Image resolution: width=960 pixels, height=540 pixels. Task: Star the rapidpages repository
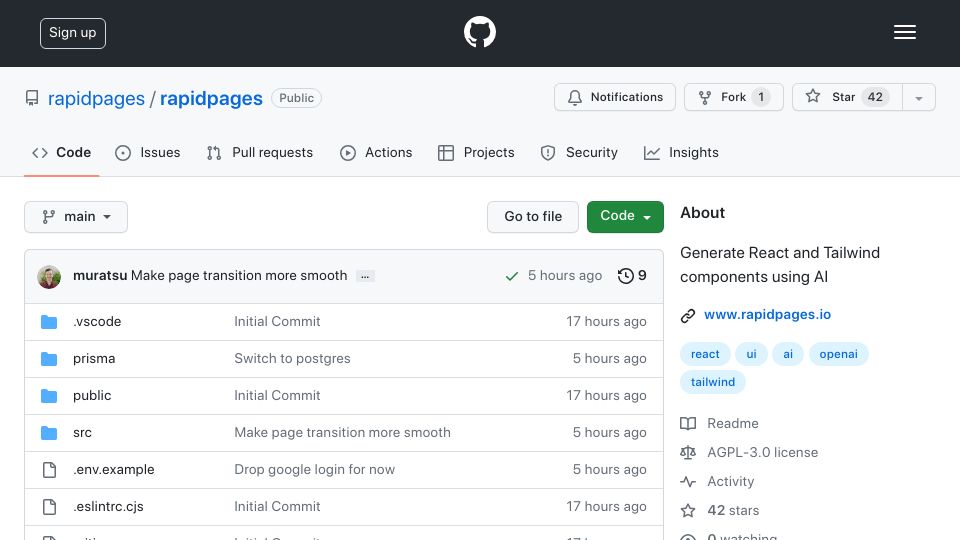coord(847,97)
